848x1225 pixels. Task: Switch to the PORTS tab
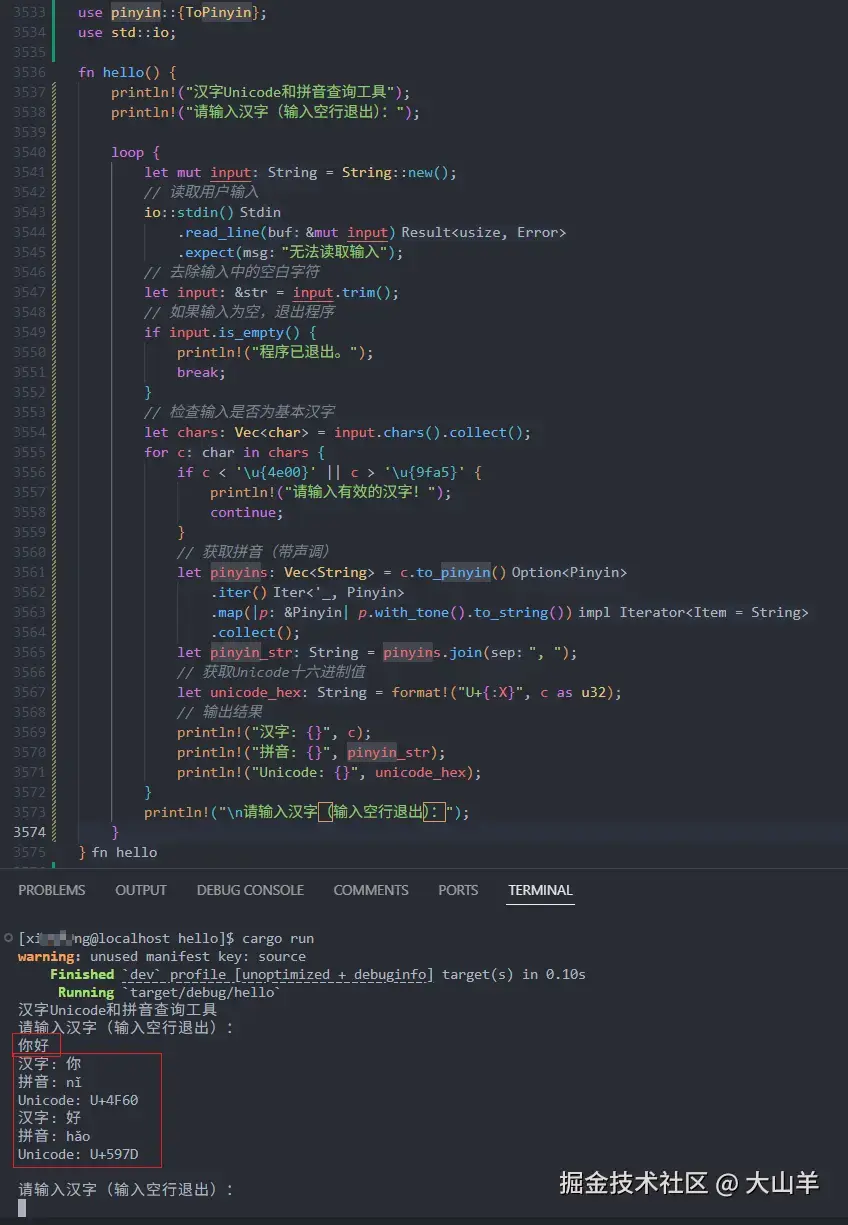pos(458,890)
